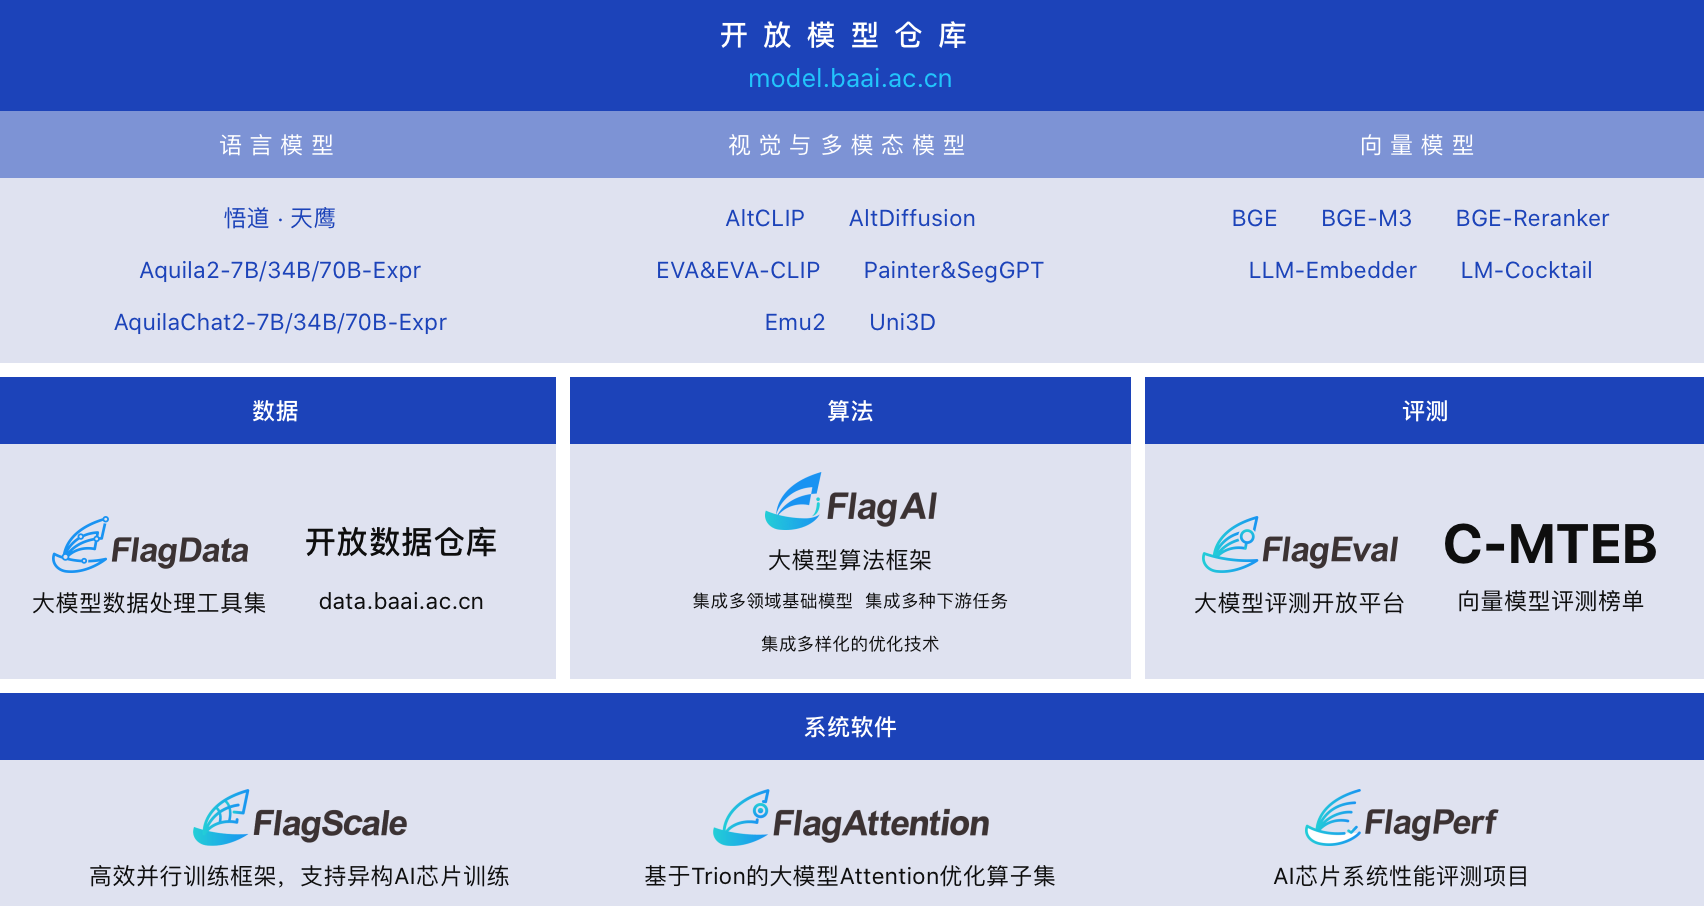Screen dimensions: 1704x906
Task: Select the 视觉与多模态模型 category header
Action: (x=847, y=145)
